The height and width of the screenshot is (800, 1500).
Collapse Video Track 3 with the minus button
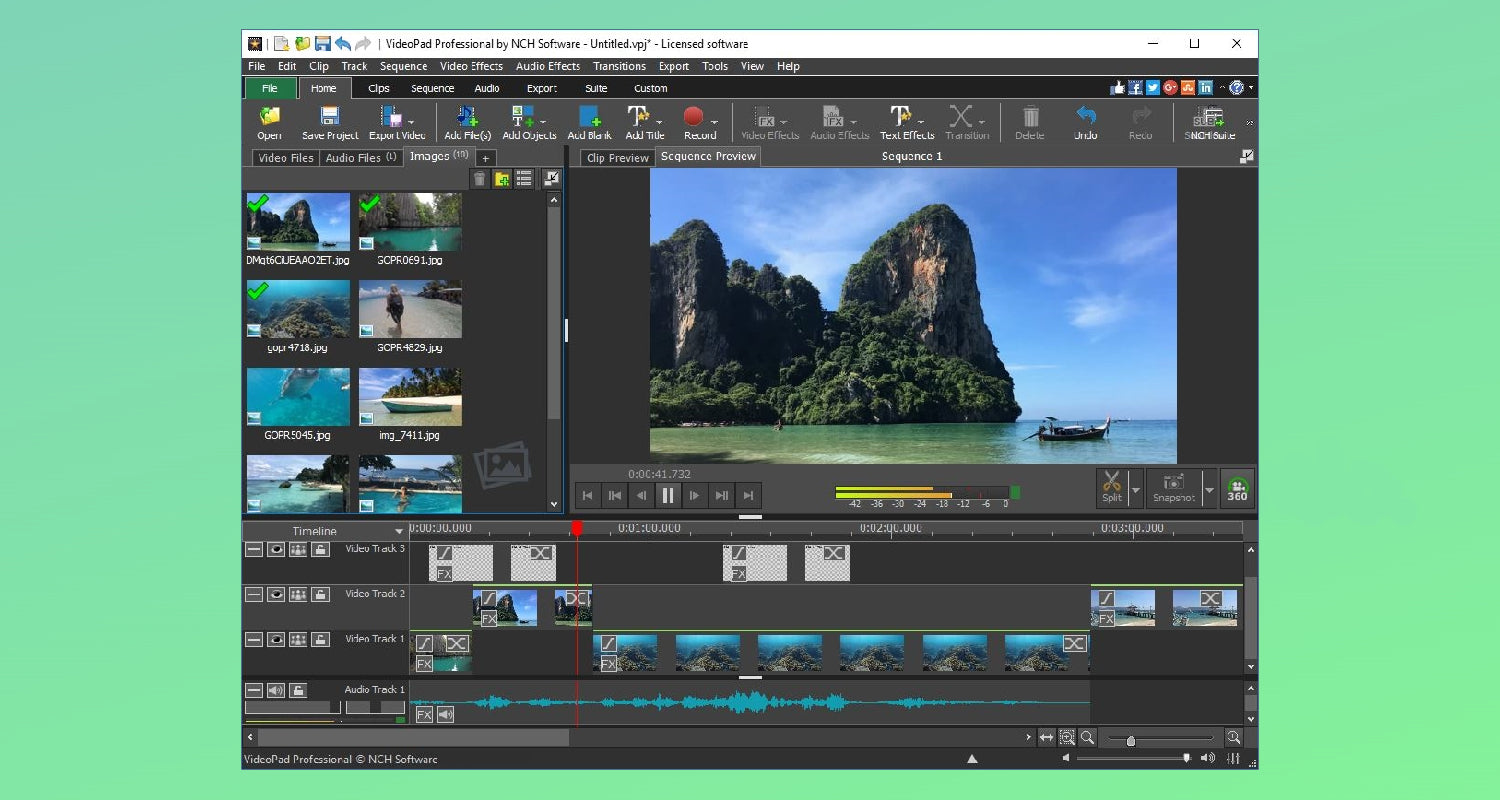254,549
